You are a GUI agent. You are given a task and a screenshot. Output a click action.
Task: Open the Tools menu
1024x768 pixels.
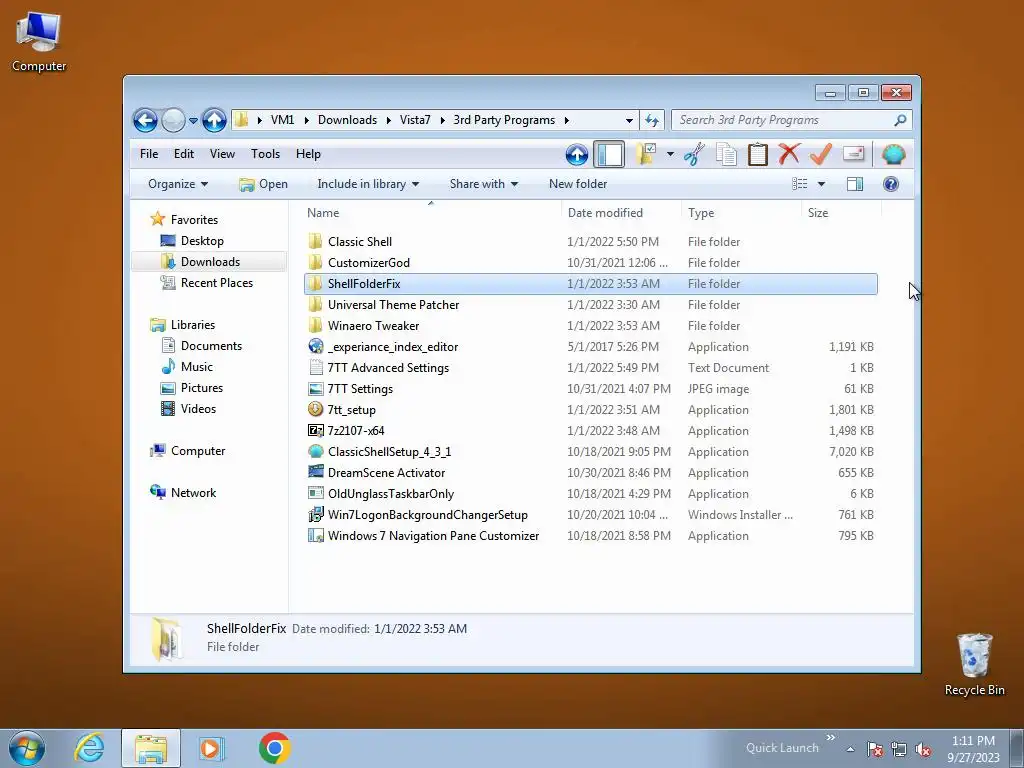265,154
